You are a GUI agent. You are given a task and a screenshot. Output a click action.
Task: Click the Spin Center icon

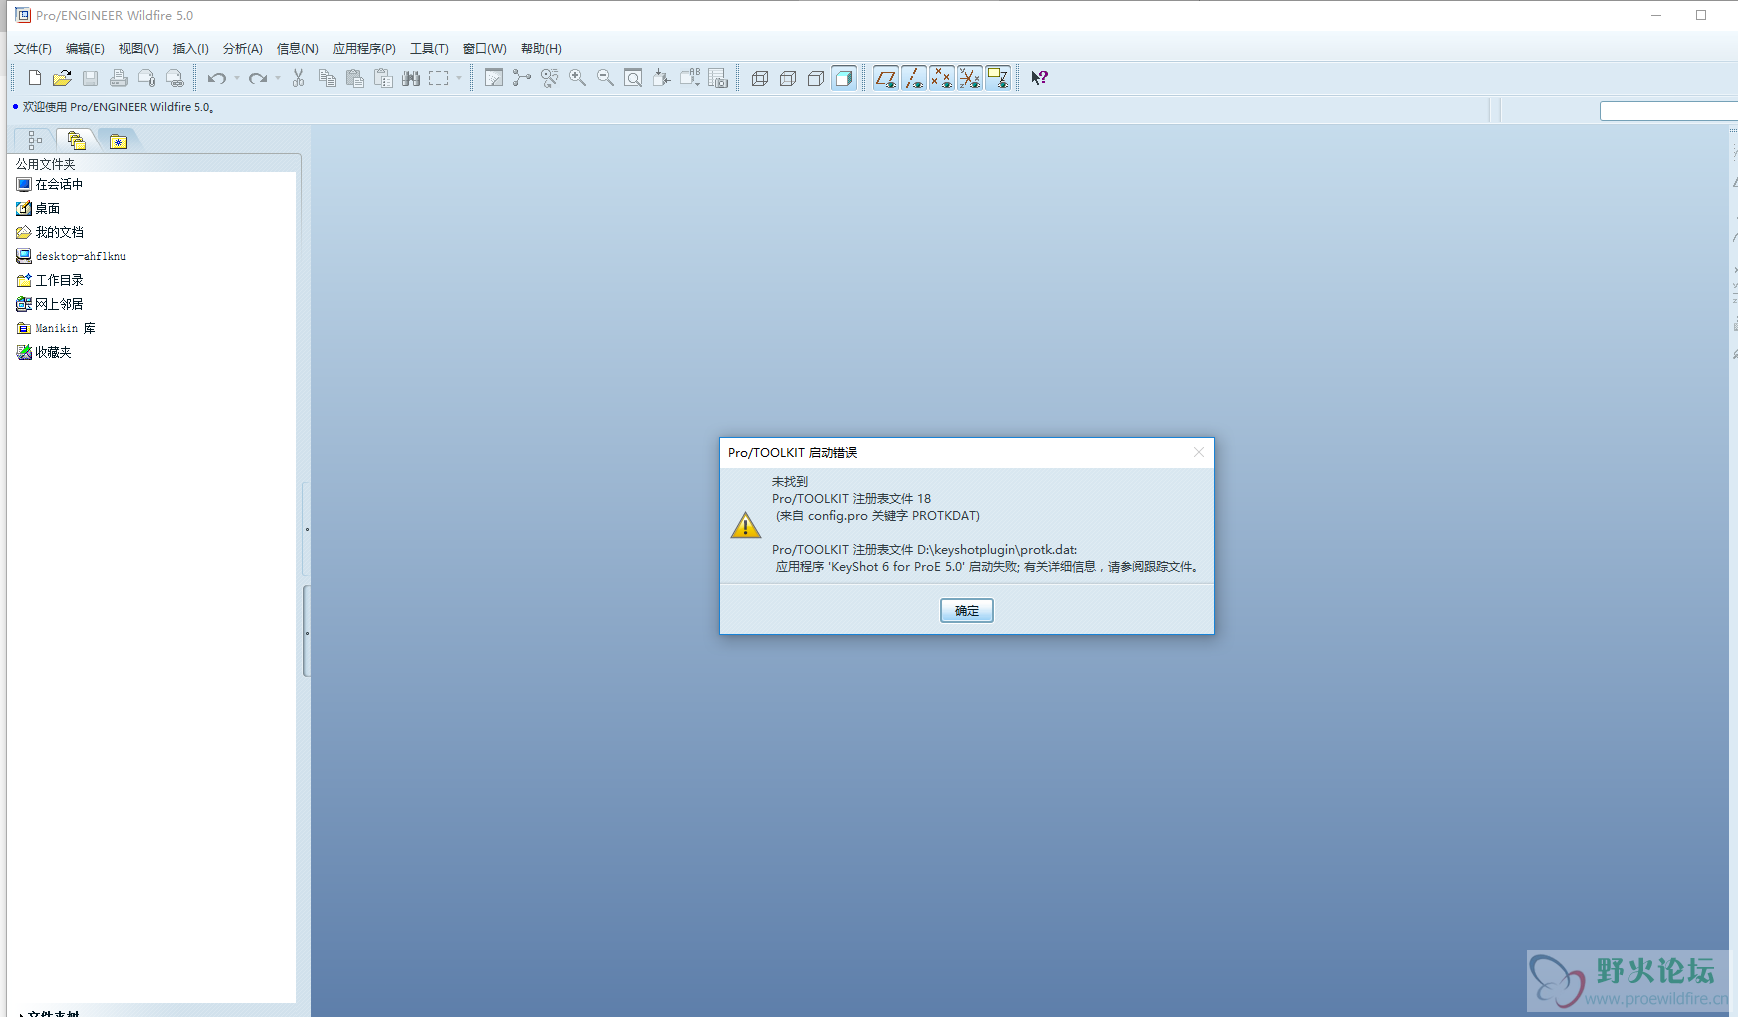522,78
